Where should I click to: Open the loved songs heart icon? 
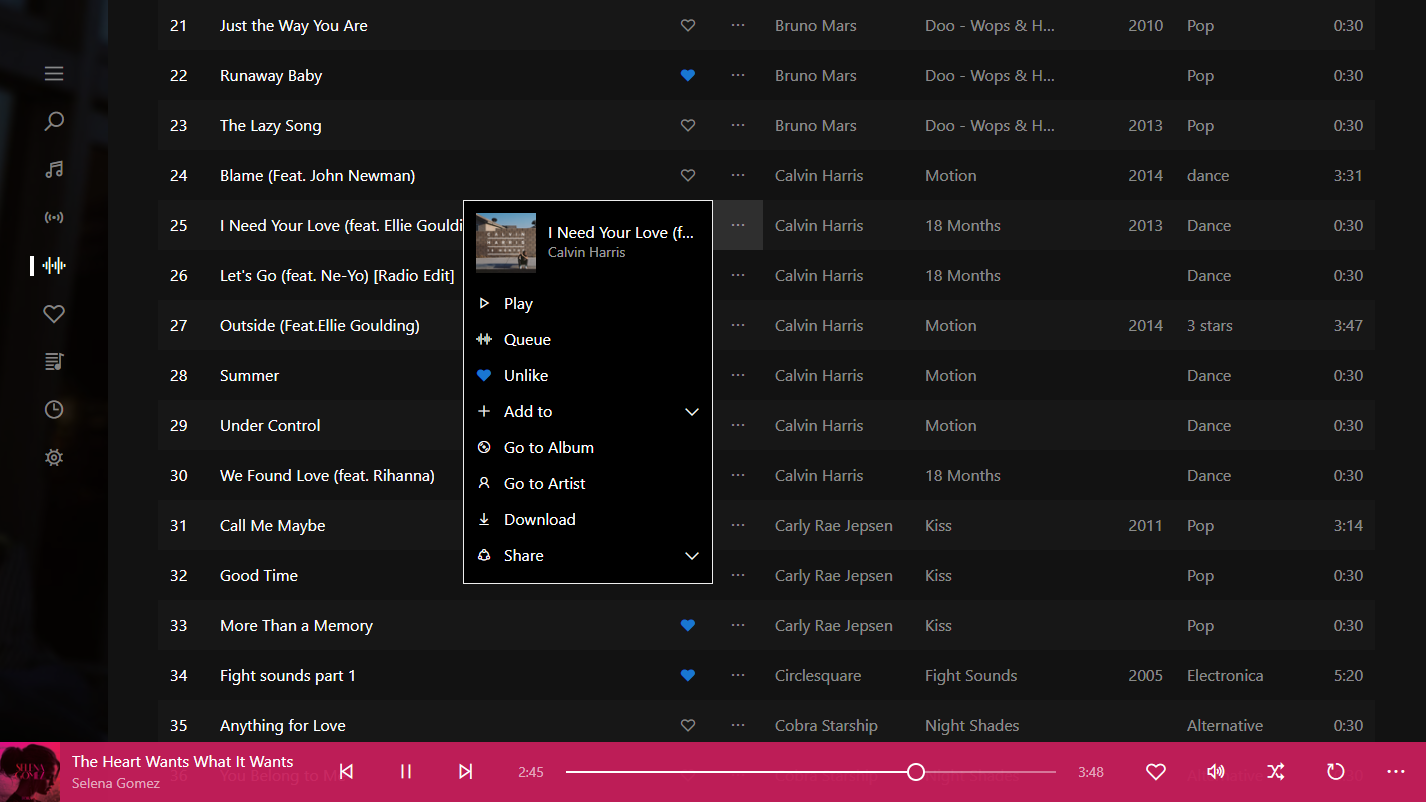[x=53, y=313]
